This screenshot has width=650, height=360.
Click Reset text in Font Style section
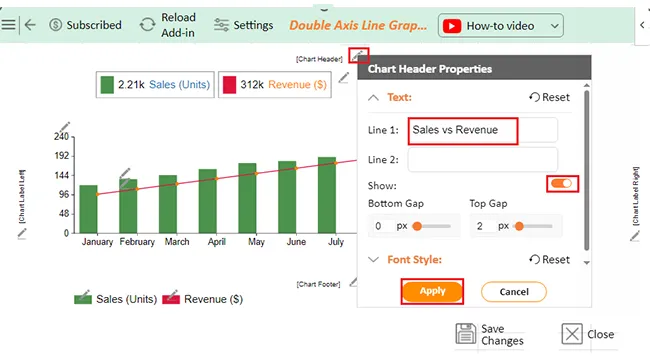(x=556, y=260)
